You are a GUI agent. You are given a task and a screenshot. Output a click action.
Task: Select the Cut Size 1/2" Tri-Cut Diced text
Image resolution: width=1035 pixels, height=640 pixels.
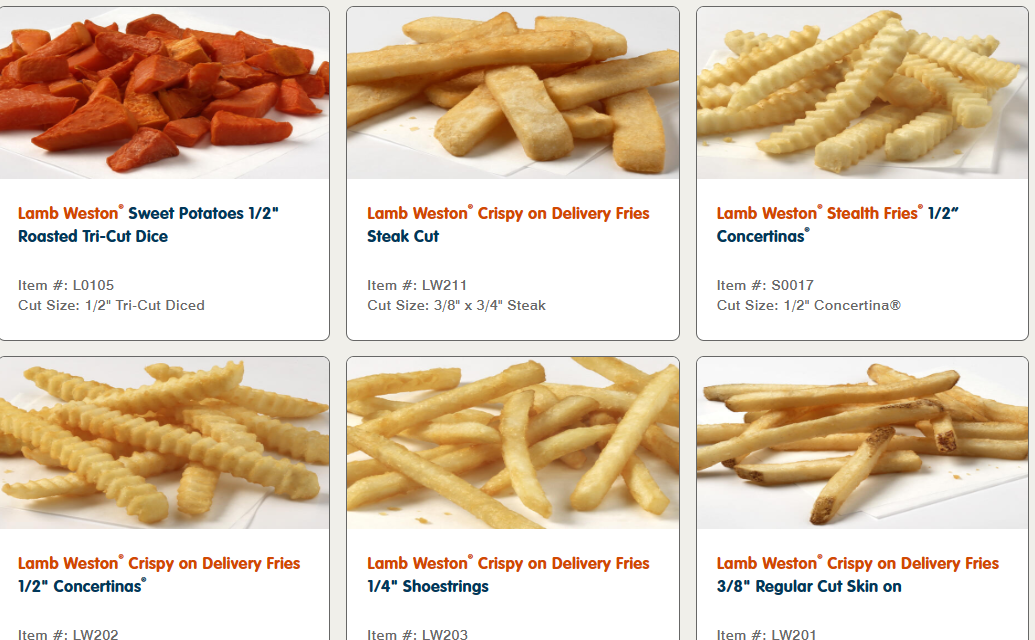tap(112, 305)
